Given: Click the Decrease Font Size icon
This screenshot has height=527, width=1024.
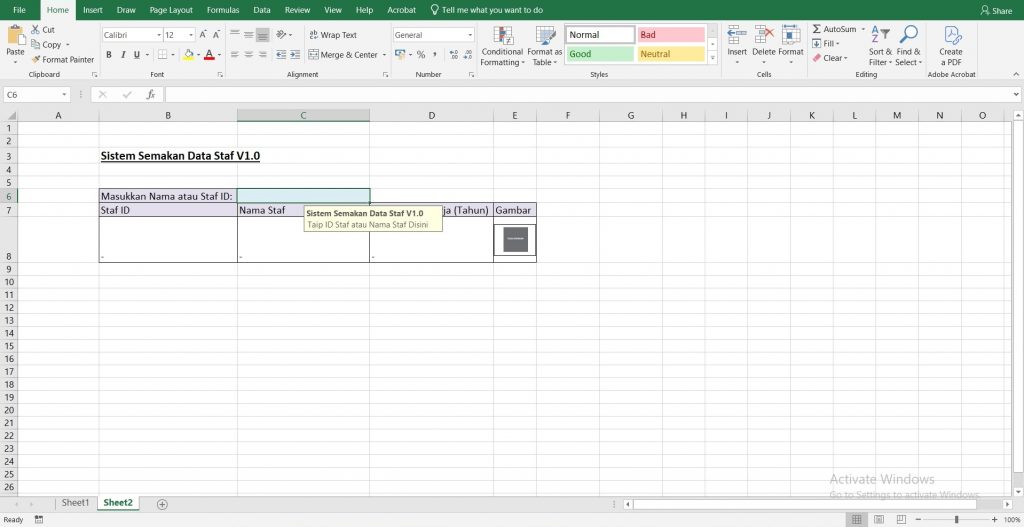Looking at the screenshot, I should click(x=216, y=35).
